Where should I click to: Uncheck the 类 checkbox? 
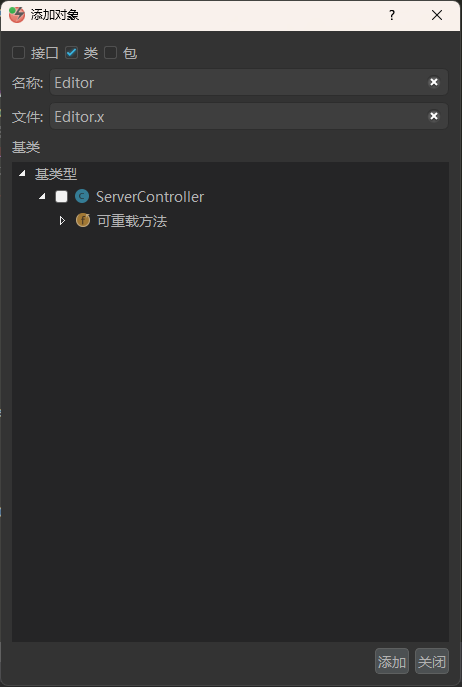71,53
